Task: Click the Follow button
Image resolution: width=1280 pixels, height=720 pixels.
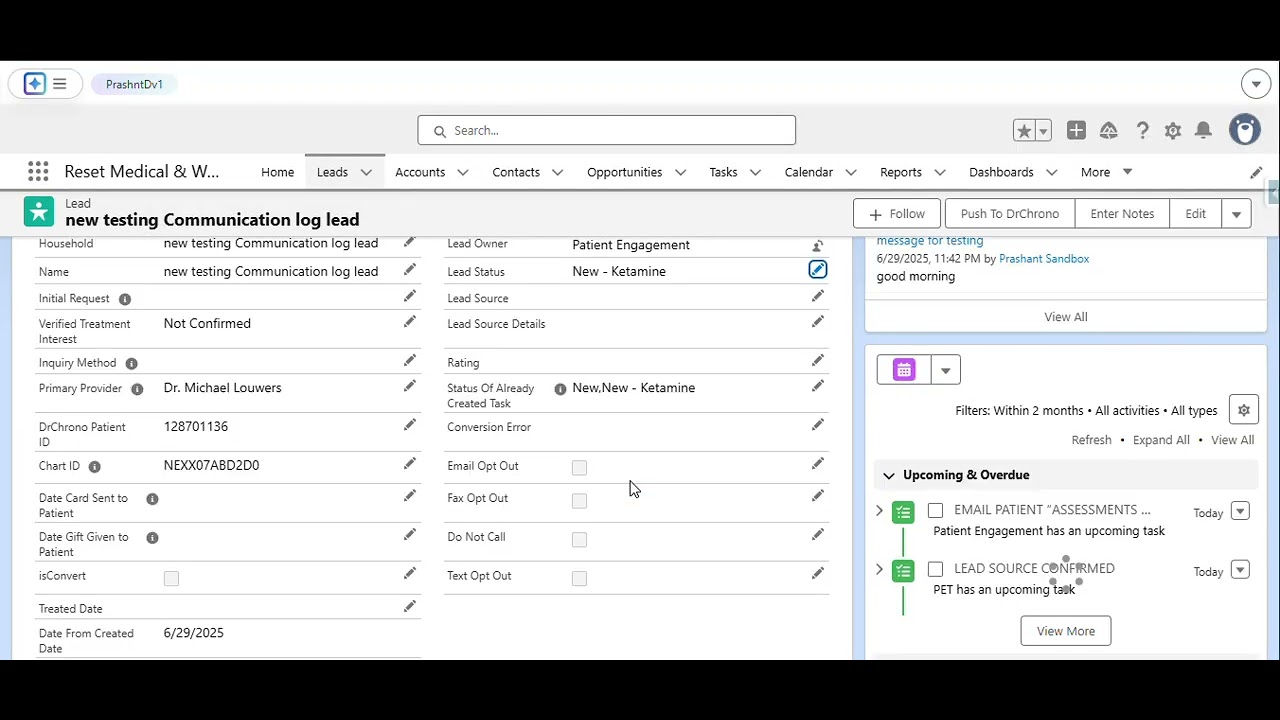Action: click(x=897, y=214)
